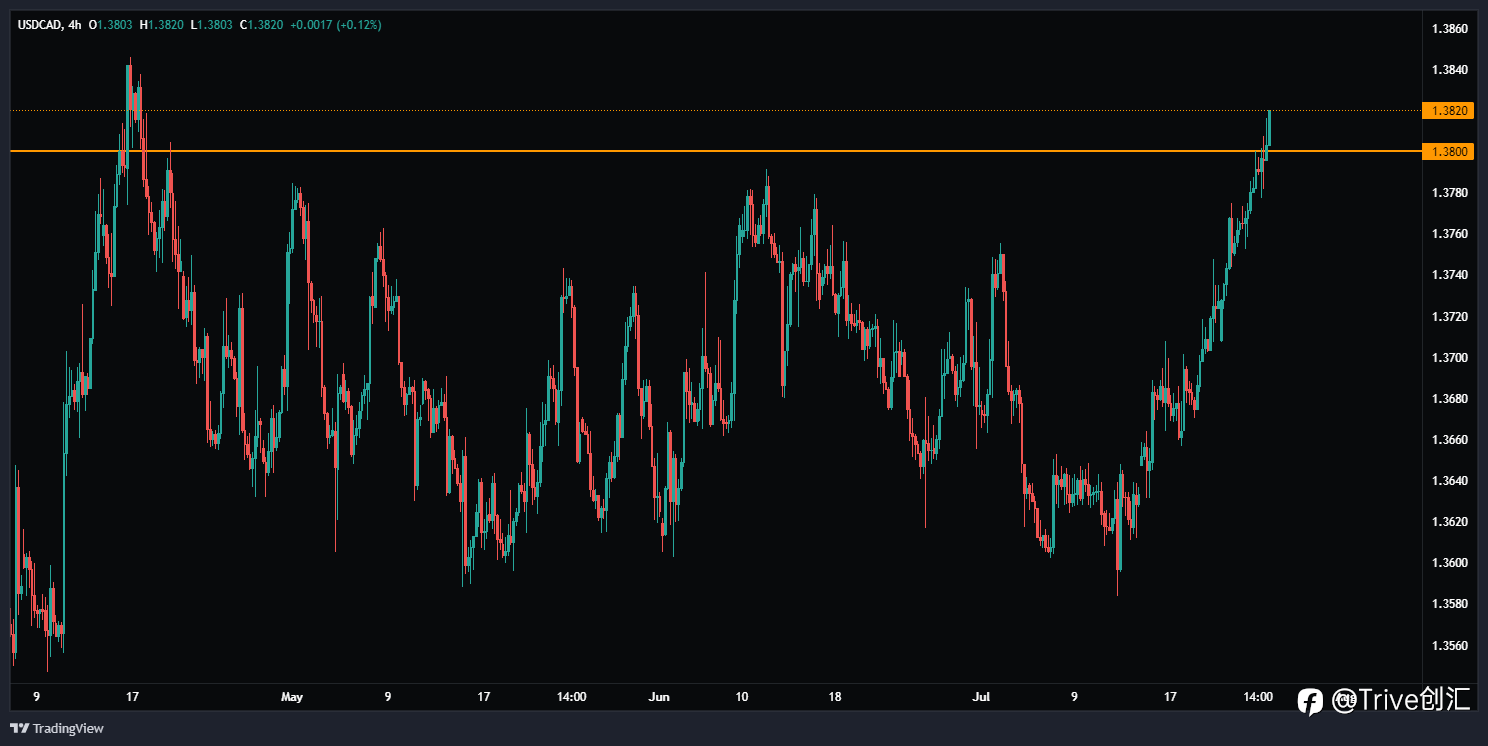Click the 18 date label on time axis
Viewport: 1488px width, 746px height.
835,696
